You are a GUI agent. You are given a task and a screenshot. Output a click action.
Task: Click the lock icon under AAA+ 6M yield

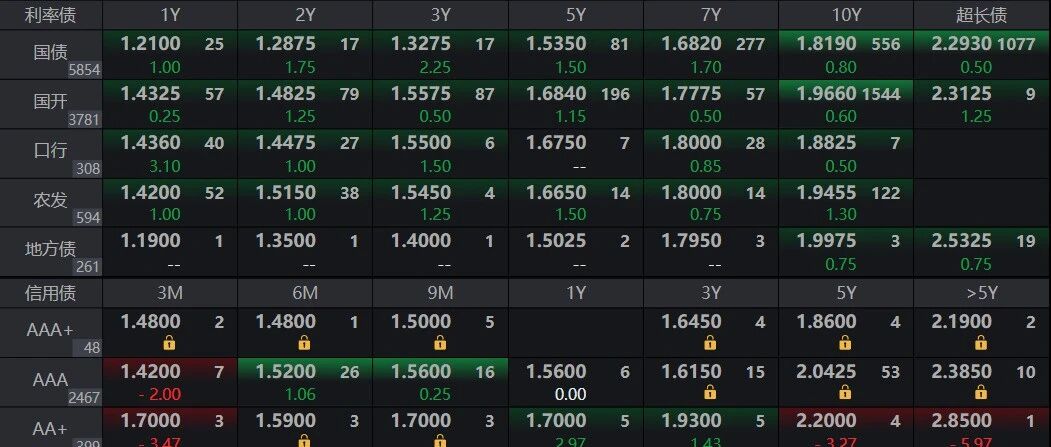[x=304, y=343]
